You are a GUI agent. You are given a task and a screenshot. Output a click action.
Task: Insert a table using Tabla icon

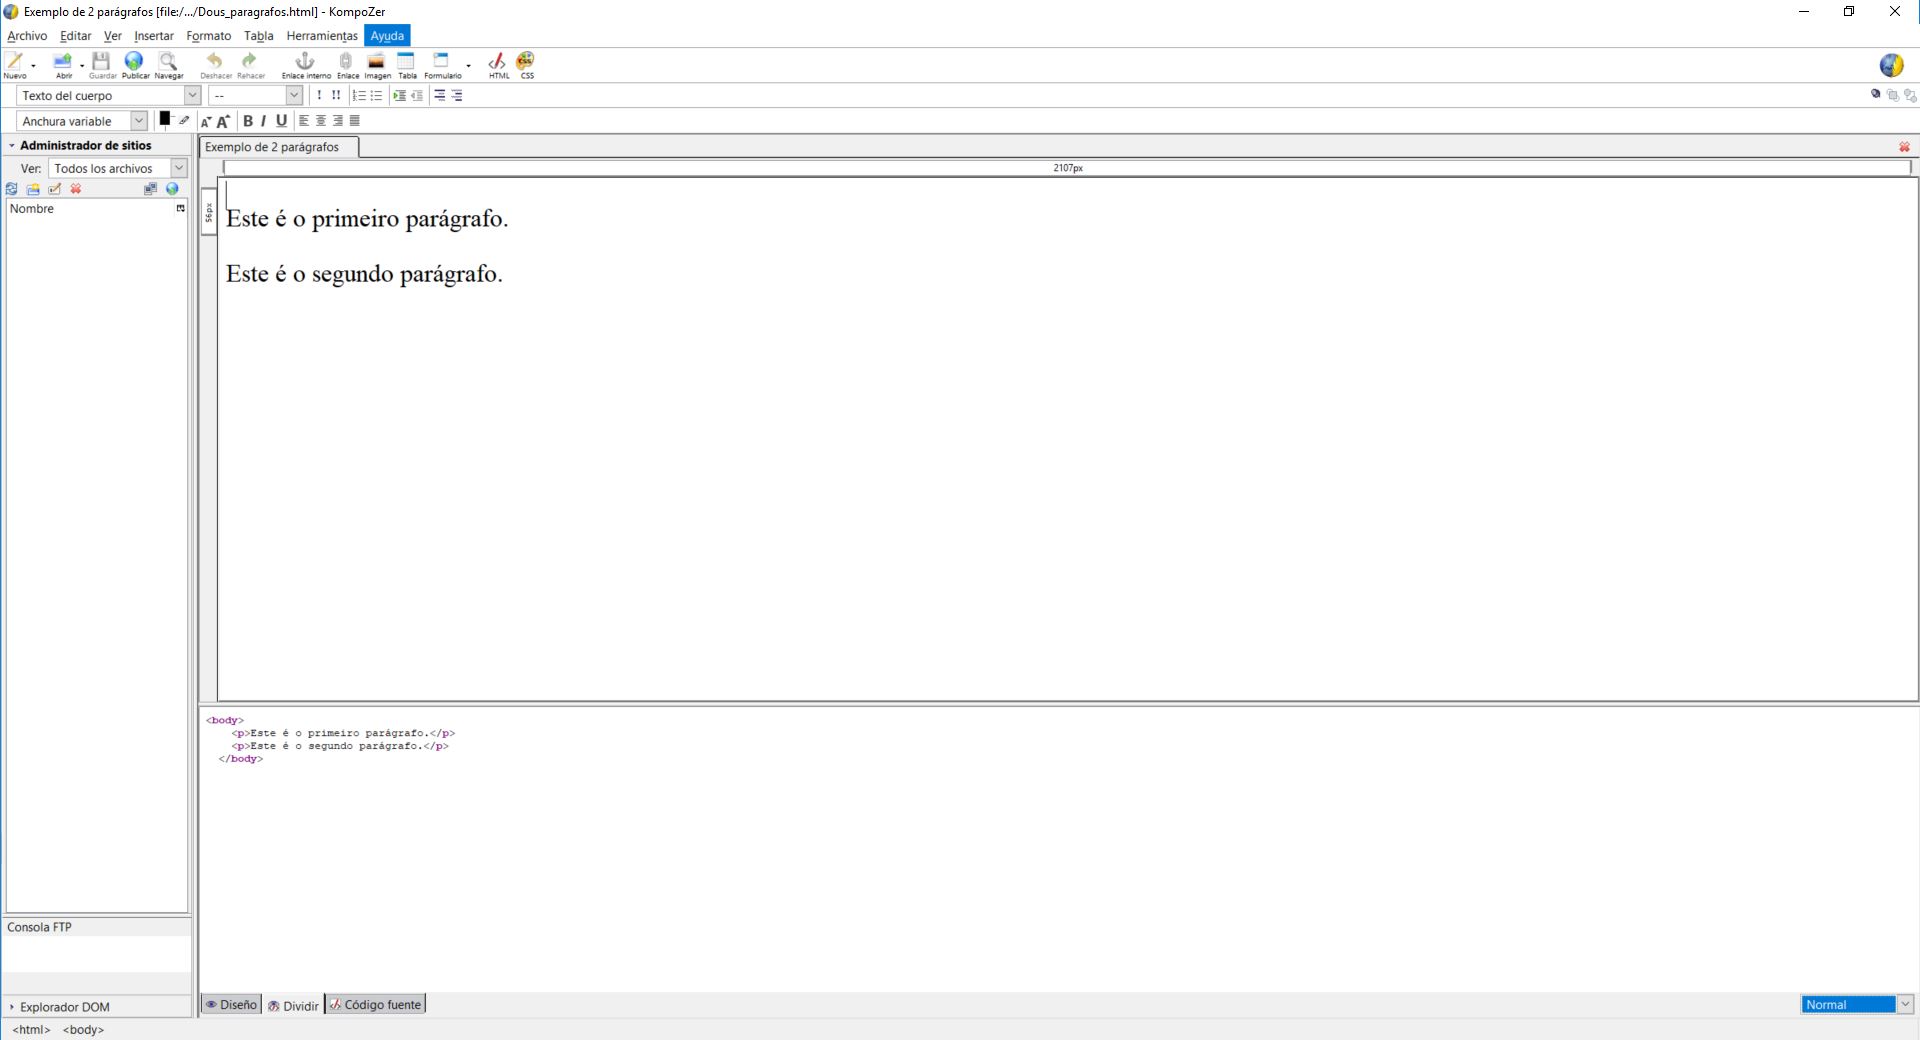(x=406, y=62)
